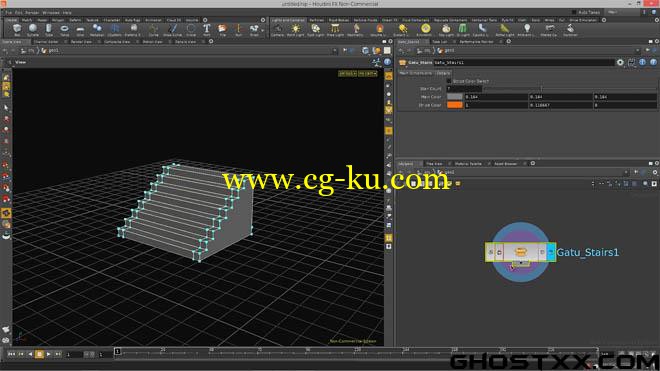Viewport: 660px width, 371px height.
Task: Open the orange stripe color swatch
Action: [x=454, y=105]
